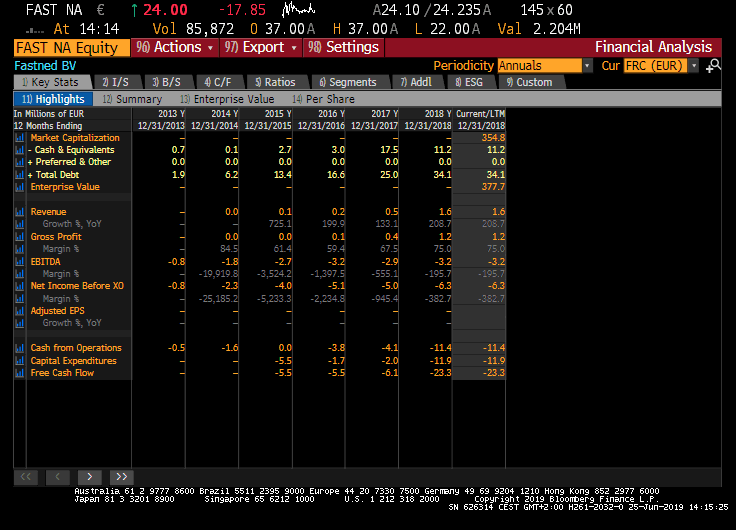Open the Export dropdown menu

pyautogui.click(x=261, y=47)
